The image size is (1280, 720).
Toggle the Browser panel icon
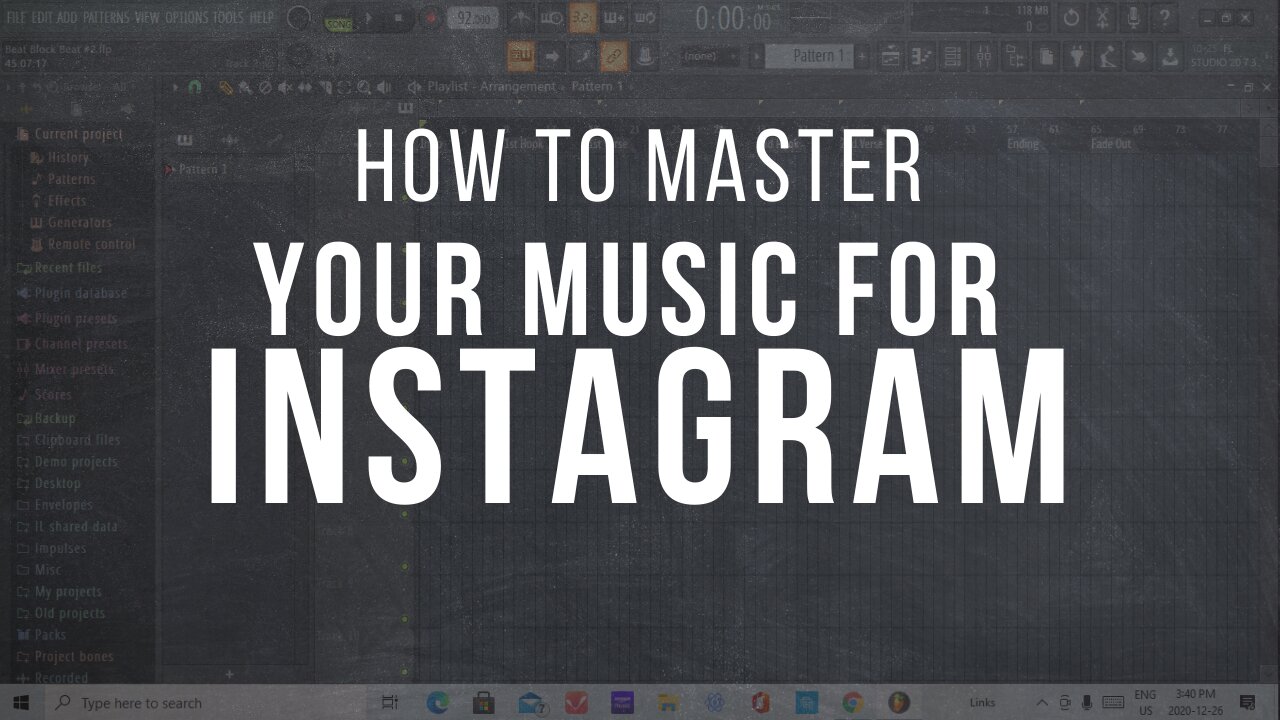pyautogui.click(x=1014, y=56)
